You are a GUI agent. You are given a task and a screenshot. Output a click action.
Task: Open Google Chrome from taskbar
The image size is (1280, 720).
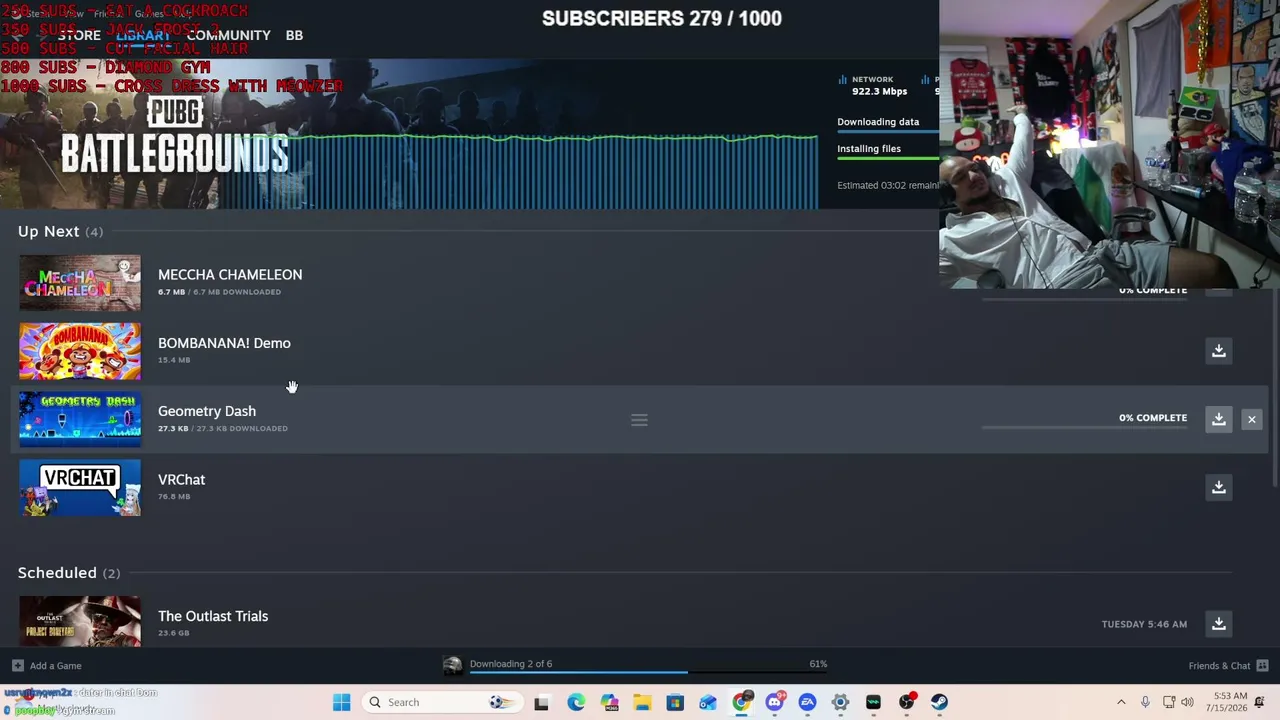[x=741, y=702]
